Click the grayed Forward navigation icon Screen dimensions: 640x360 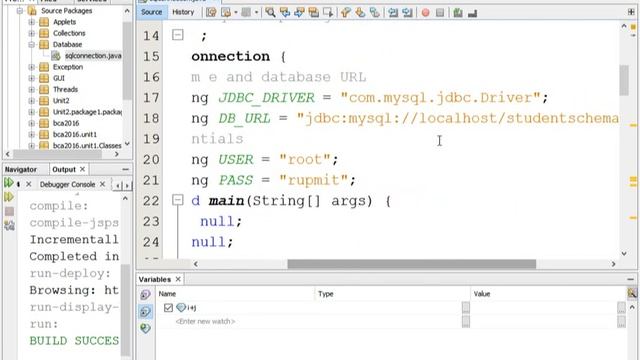pos(246,13)
